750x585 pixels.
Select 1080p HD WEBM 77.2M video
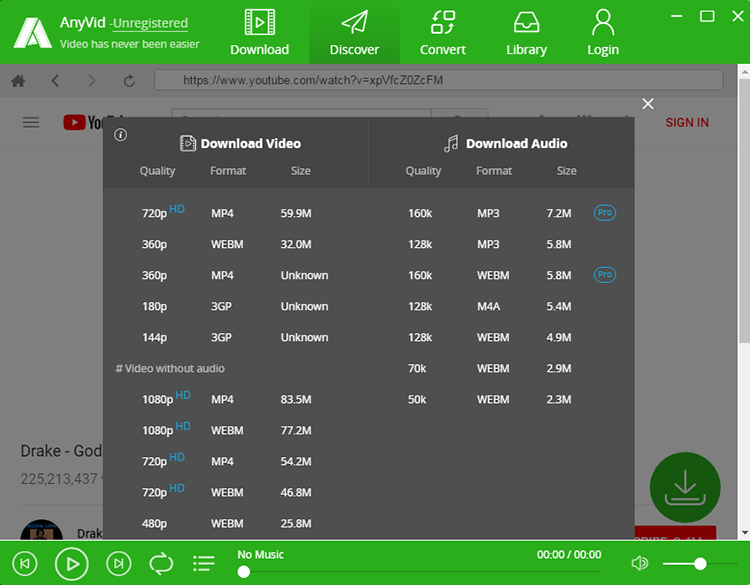click(235, 430)
